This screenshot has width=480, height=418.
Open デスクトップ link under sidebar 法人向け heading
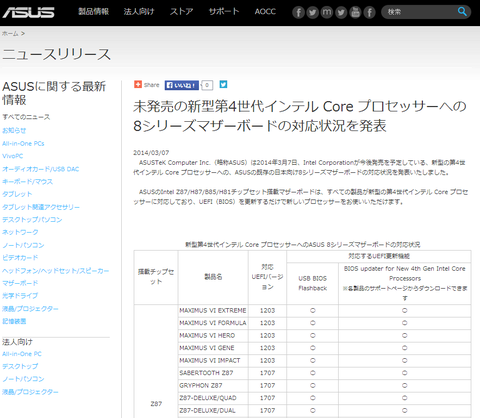(20, 366)
